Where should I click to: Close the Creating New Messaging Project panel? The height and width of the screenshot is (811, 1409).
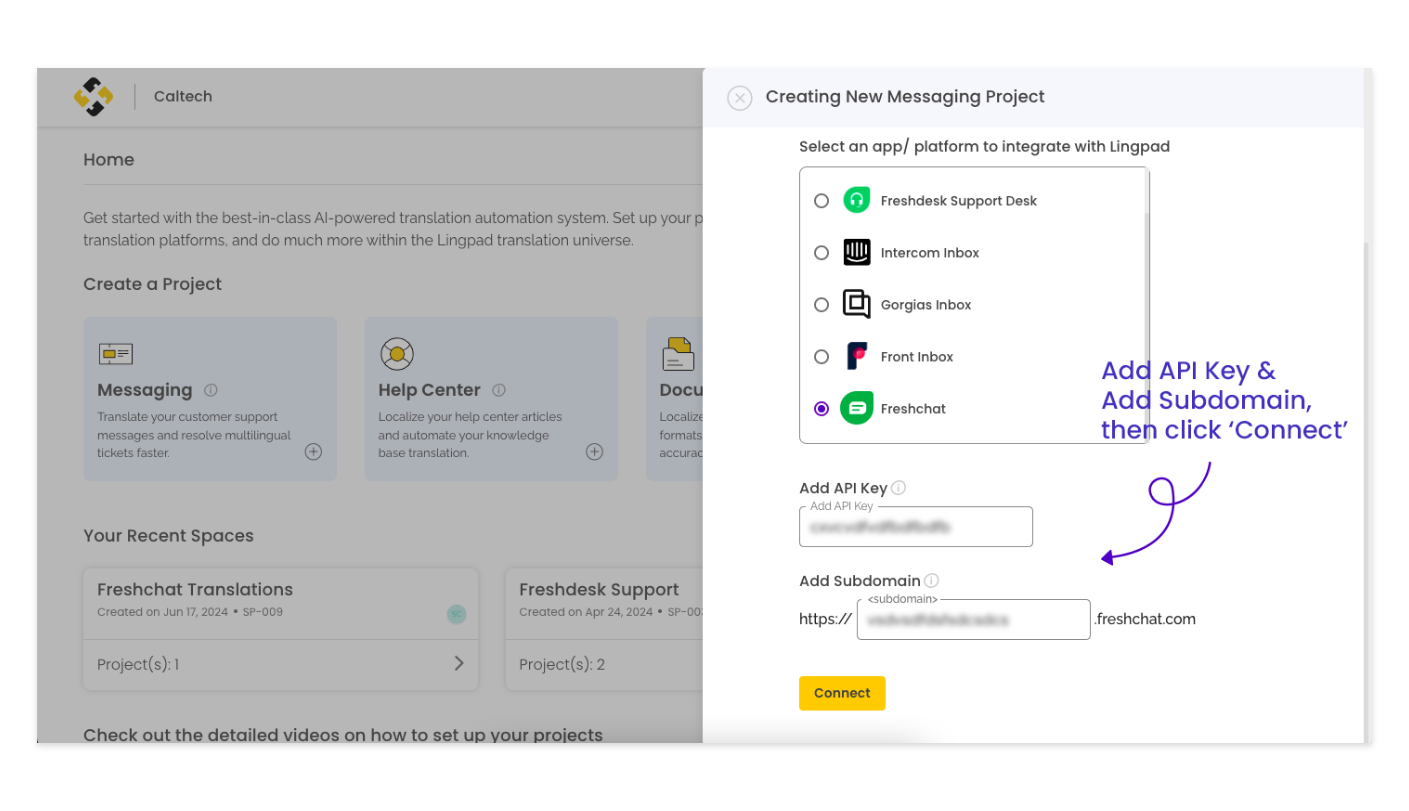click(739, 98)
